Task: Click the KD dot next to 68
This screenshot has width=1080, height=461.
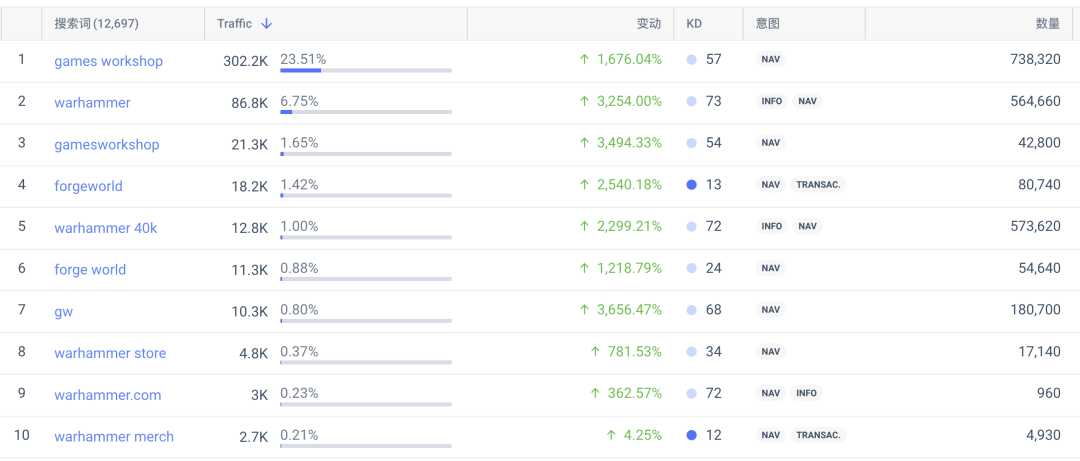Action: (x=692, y=310)
